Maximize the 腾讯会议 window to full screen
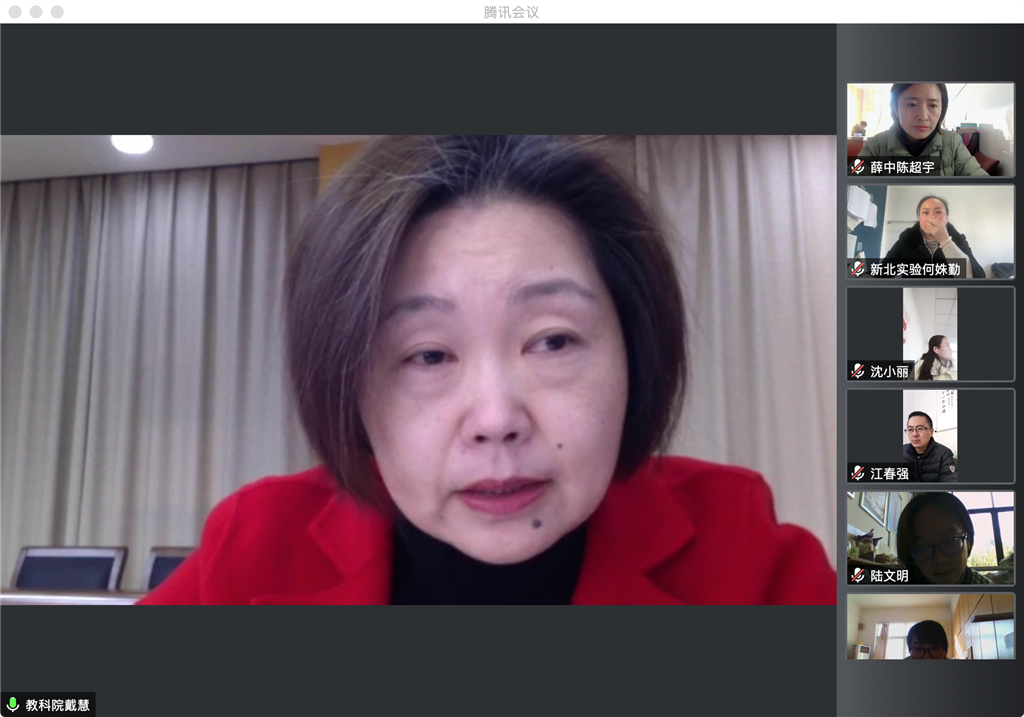 57,12
